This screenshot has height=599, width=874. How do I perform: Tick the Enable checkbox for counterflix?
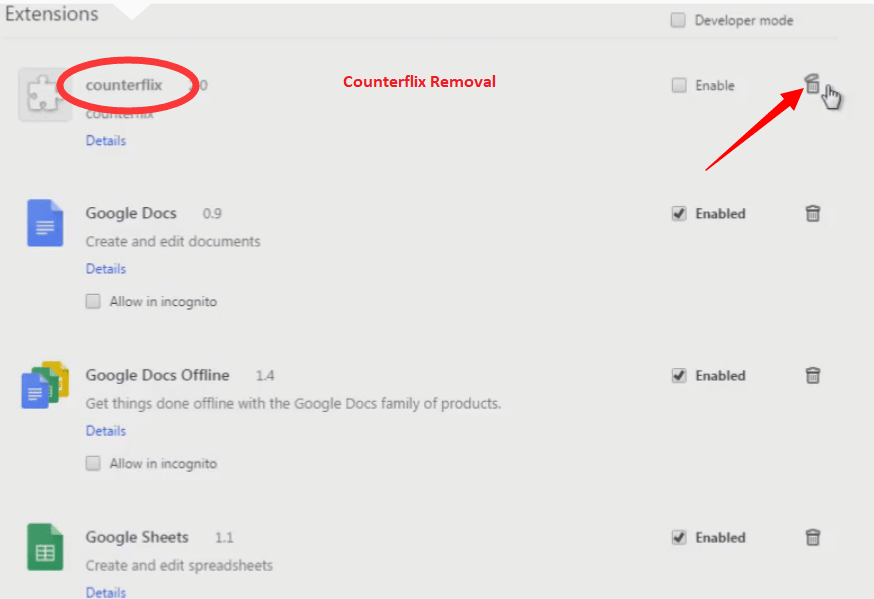(x=679, y=85)
